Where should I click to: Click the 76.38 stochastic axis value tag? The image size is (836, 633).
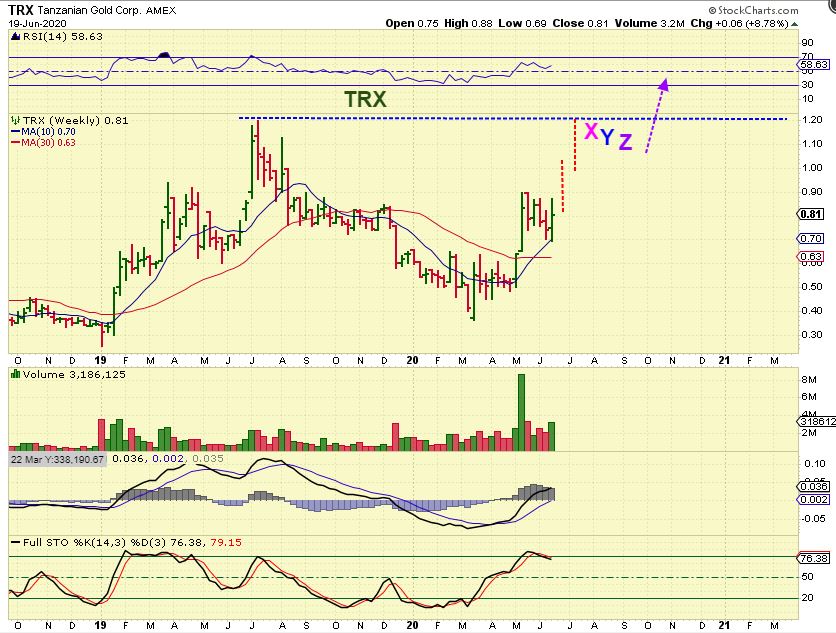(x=814, y=558)
